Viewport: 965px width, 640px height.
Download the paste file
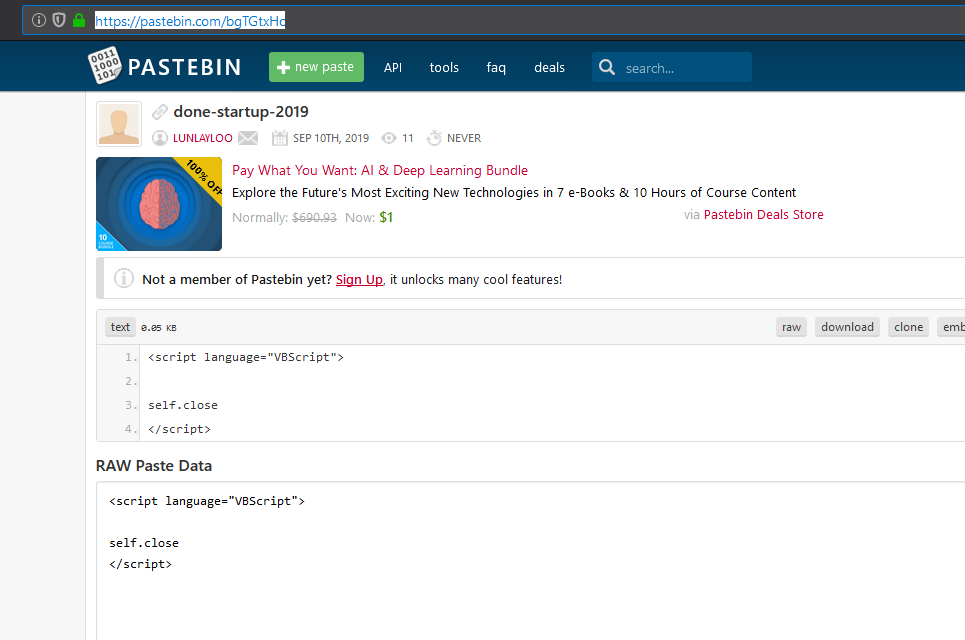coord(847,327)
